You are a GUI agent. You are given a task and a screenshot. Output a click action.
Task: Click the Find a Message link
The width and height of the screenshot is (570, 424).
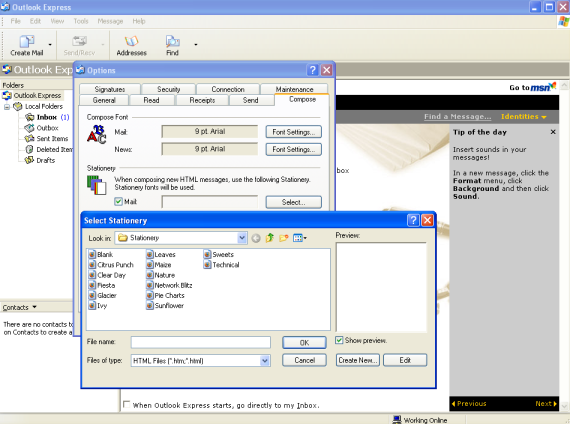[x=457, y=117]
